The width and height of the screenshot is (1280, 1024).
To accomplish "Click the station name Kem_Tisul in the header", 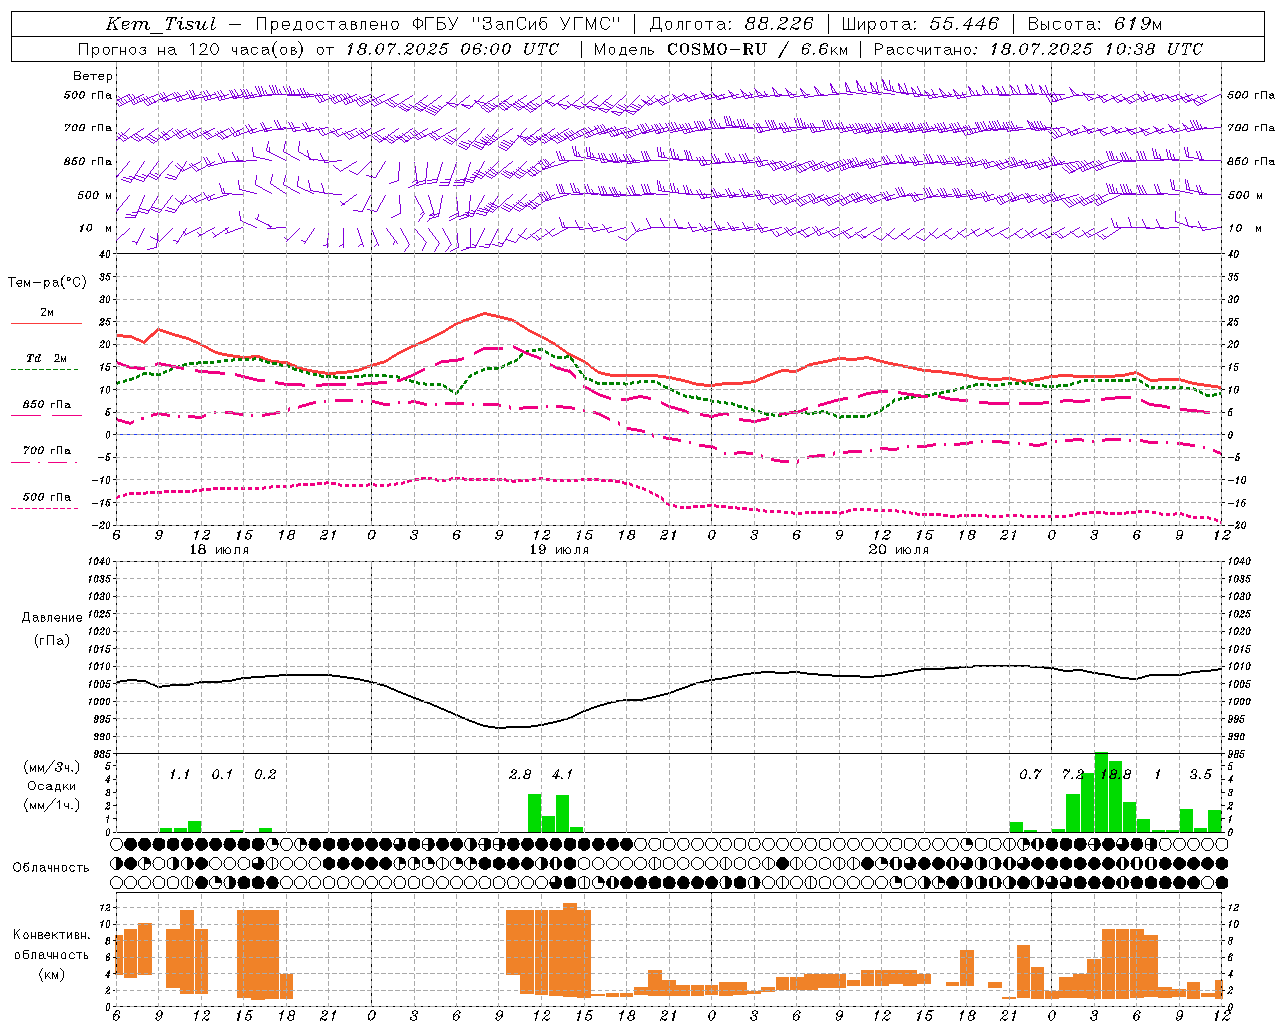I will 161,24.
